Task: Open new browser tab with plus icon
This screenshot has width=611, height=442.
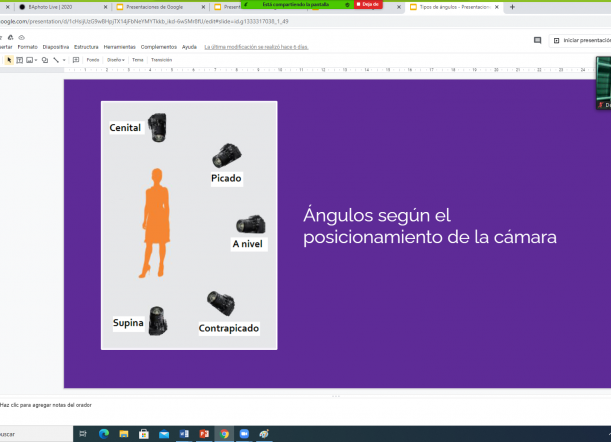Action: point(513,7)
